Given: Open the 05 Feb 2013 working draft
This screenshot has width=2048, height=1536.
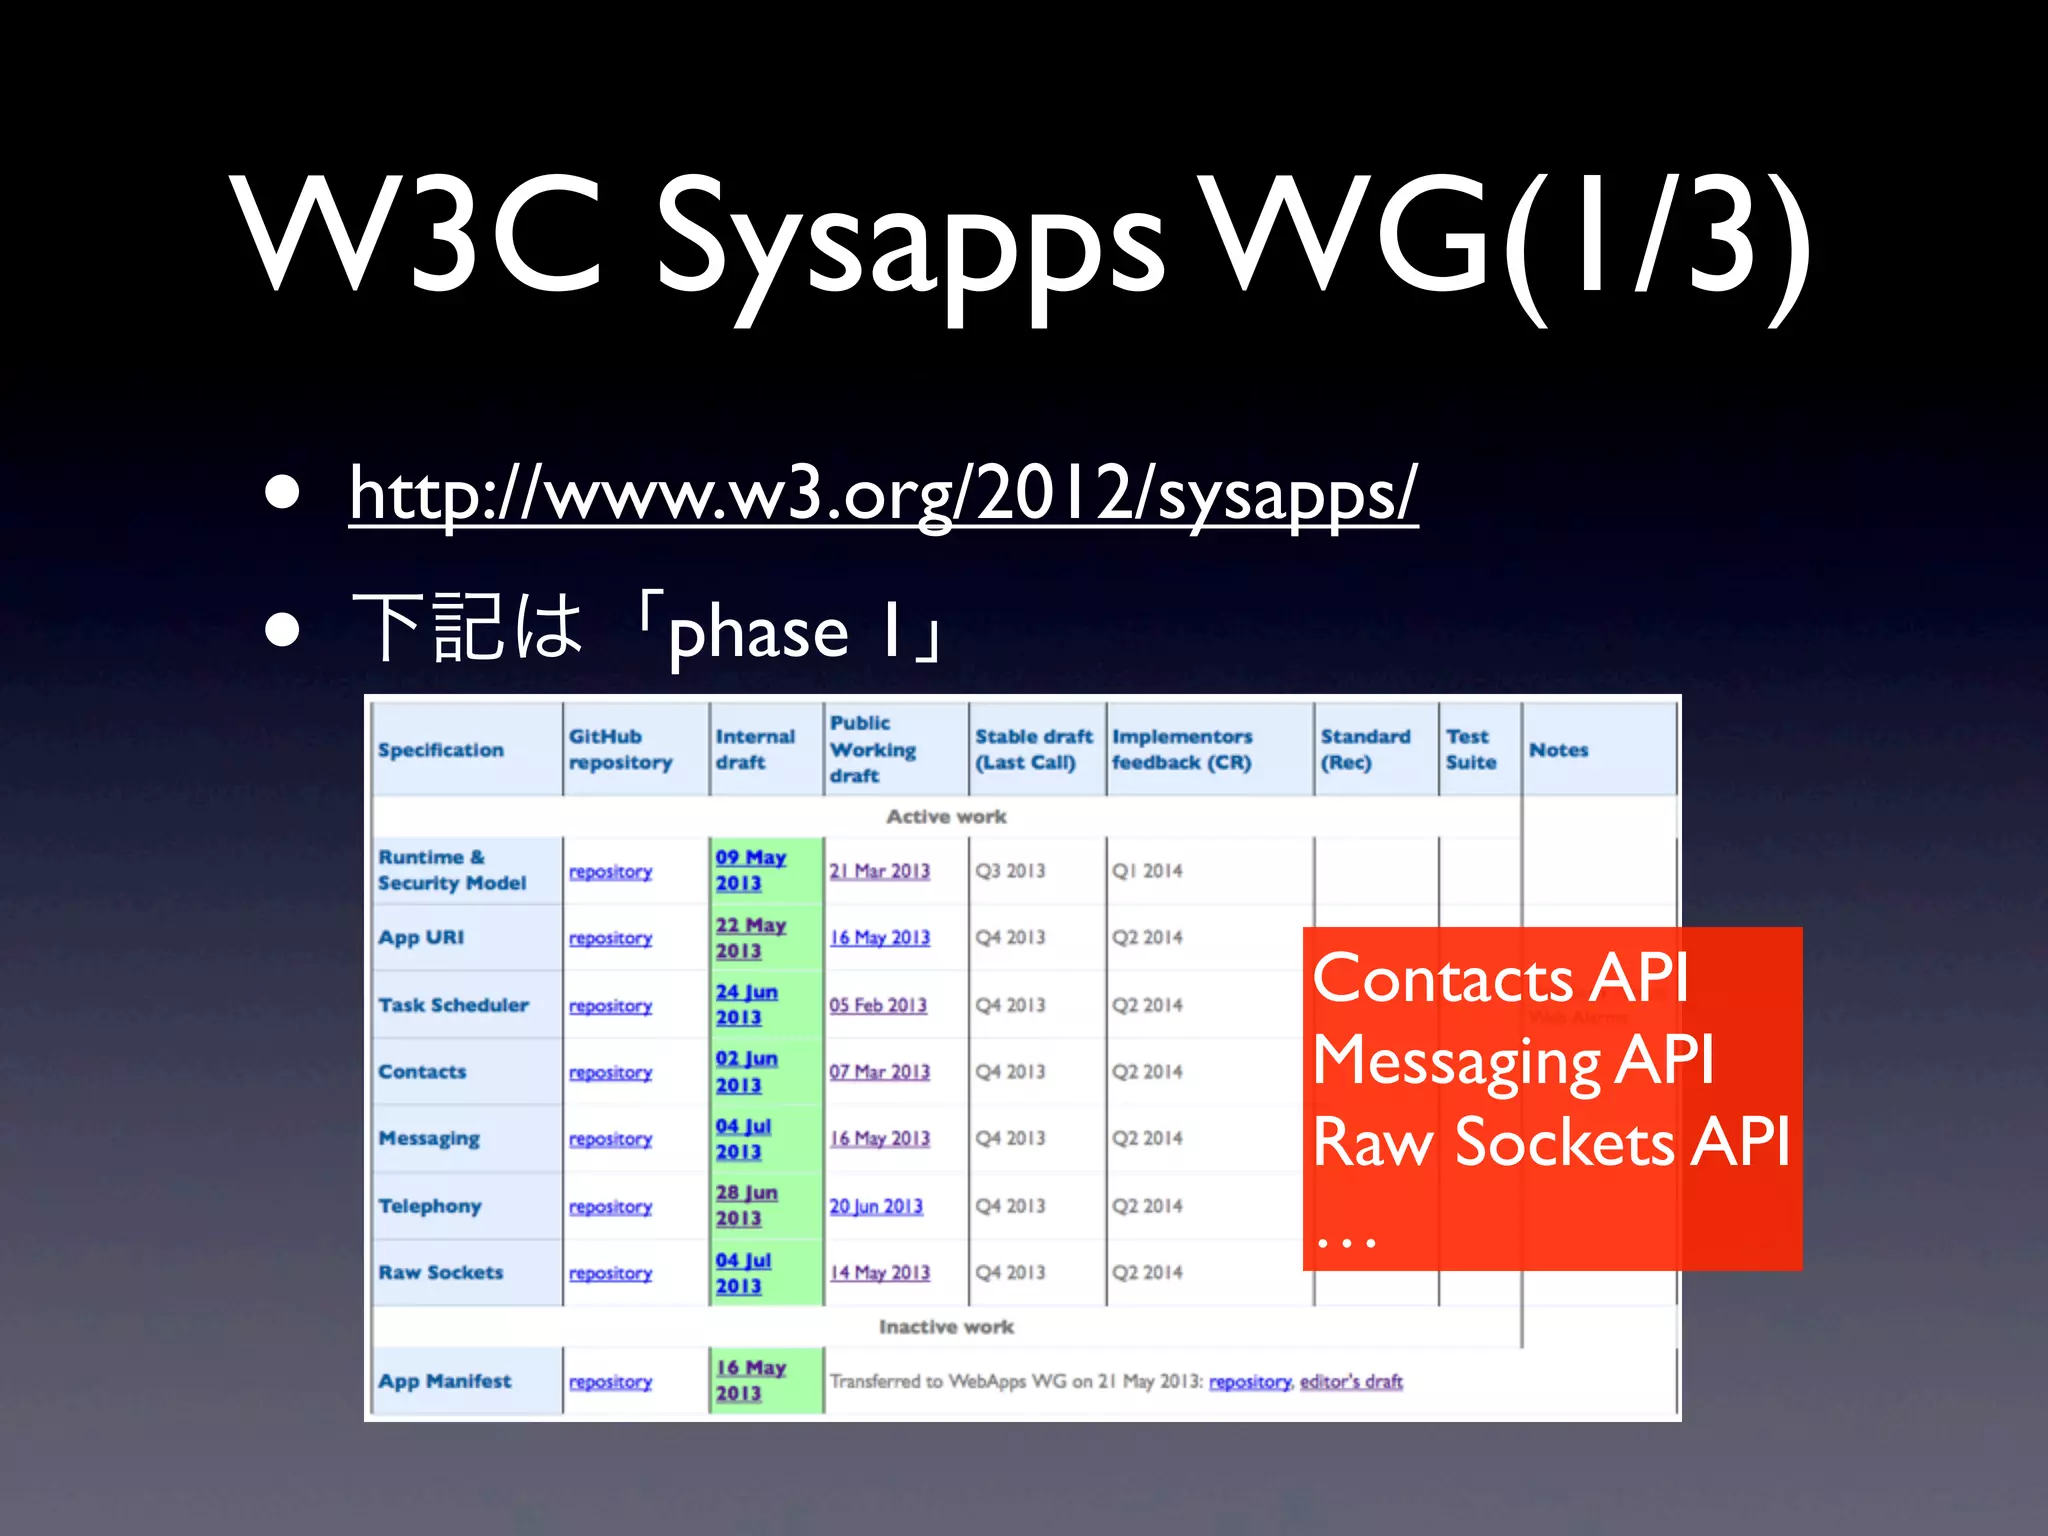Looking at the screenshot, I should pos(878,1005).
